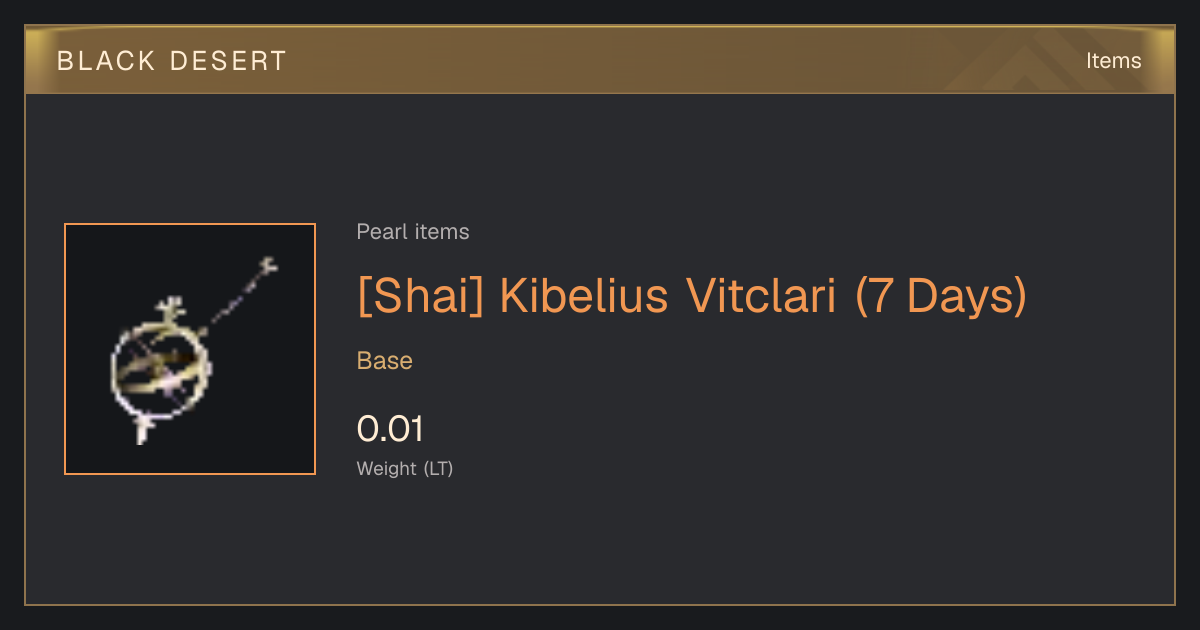Click the Kibelius Vitclari item thumbnail

point(190,349)
